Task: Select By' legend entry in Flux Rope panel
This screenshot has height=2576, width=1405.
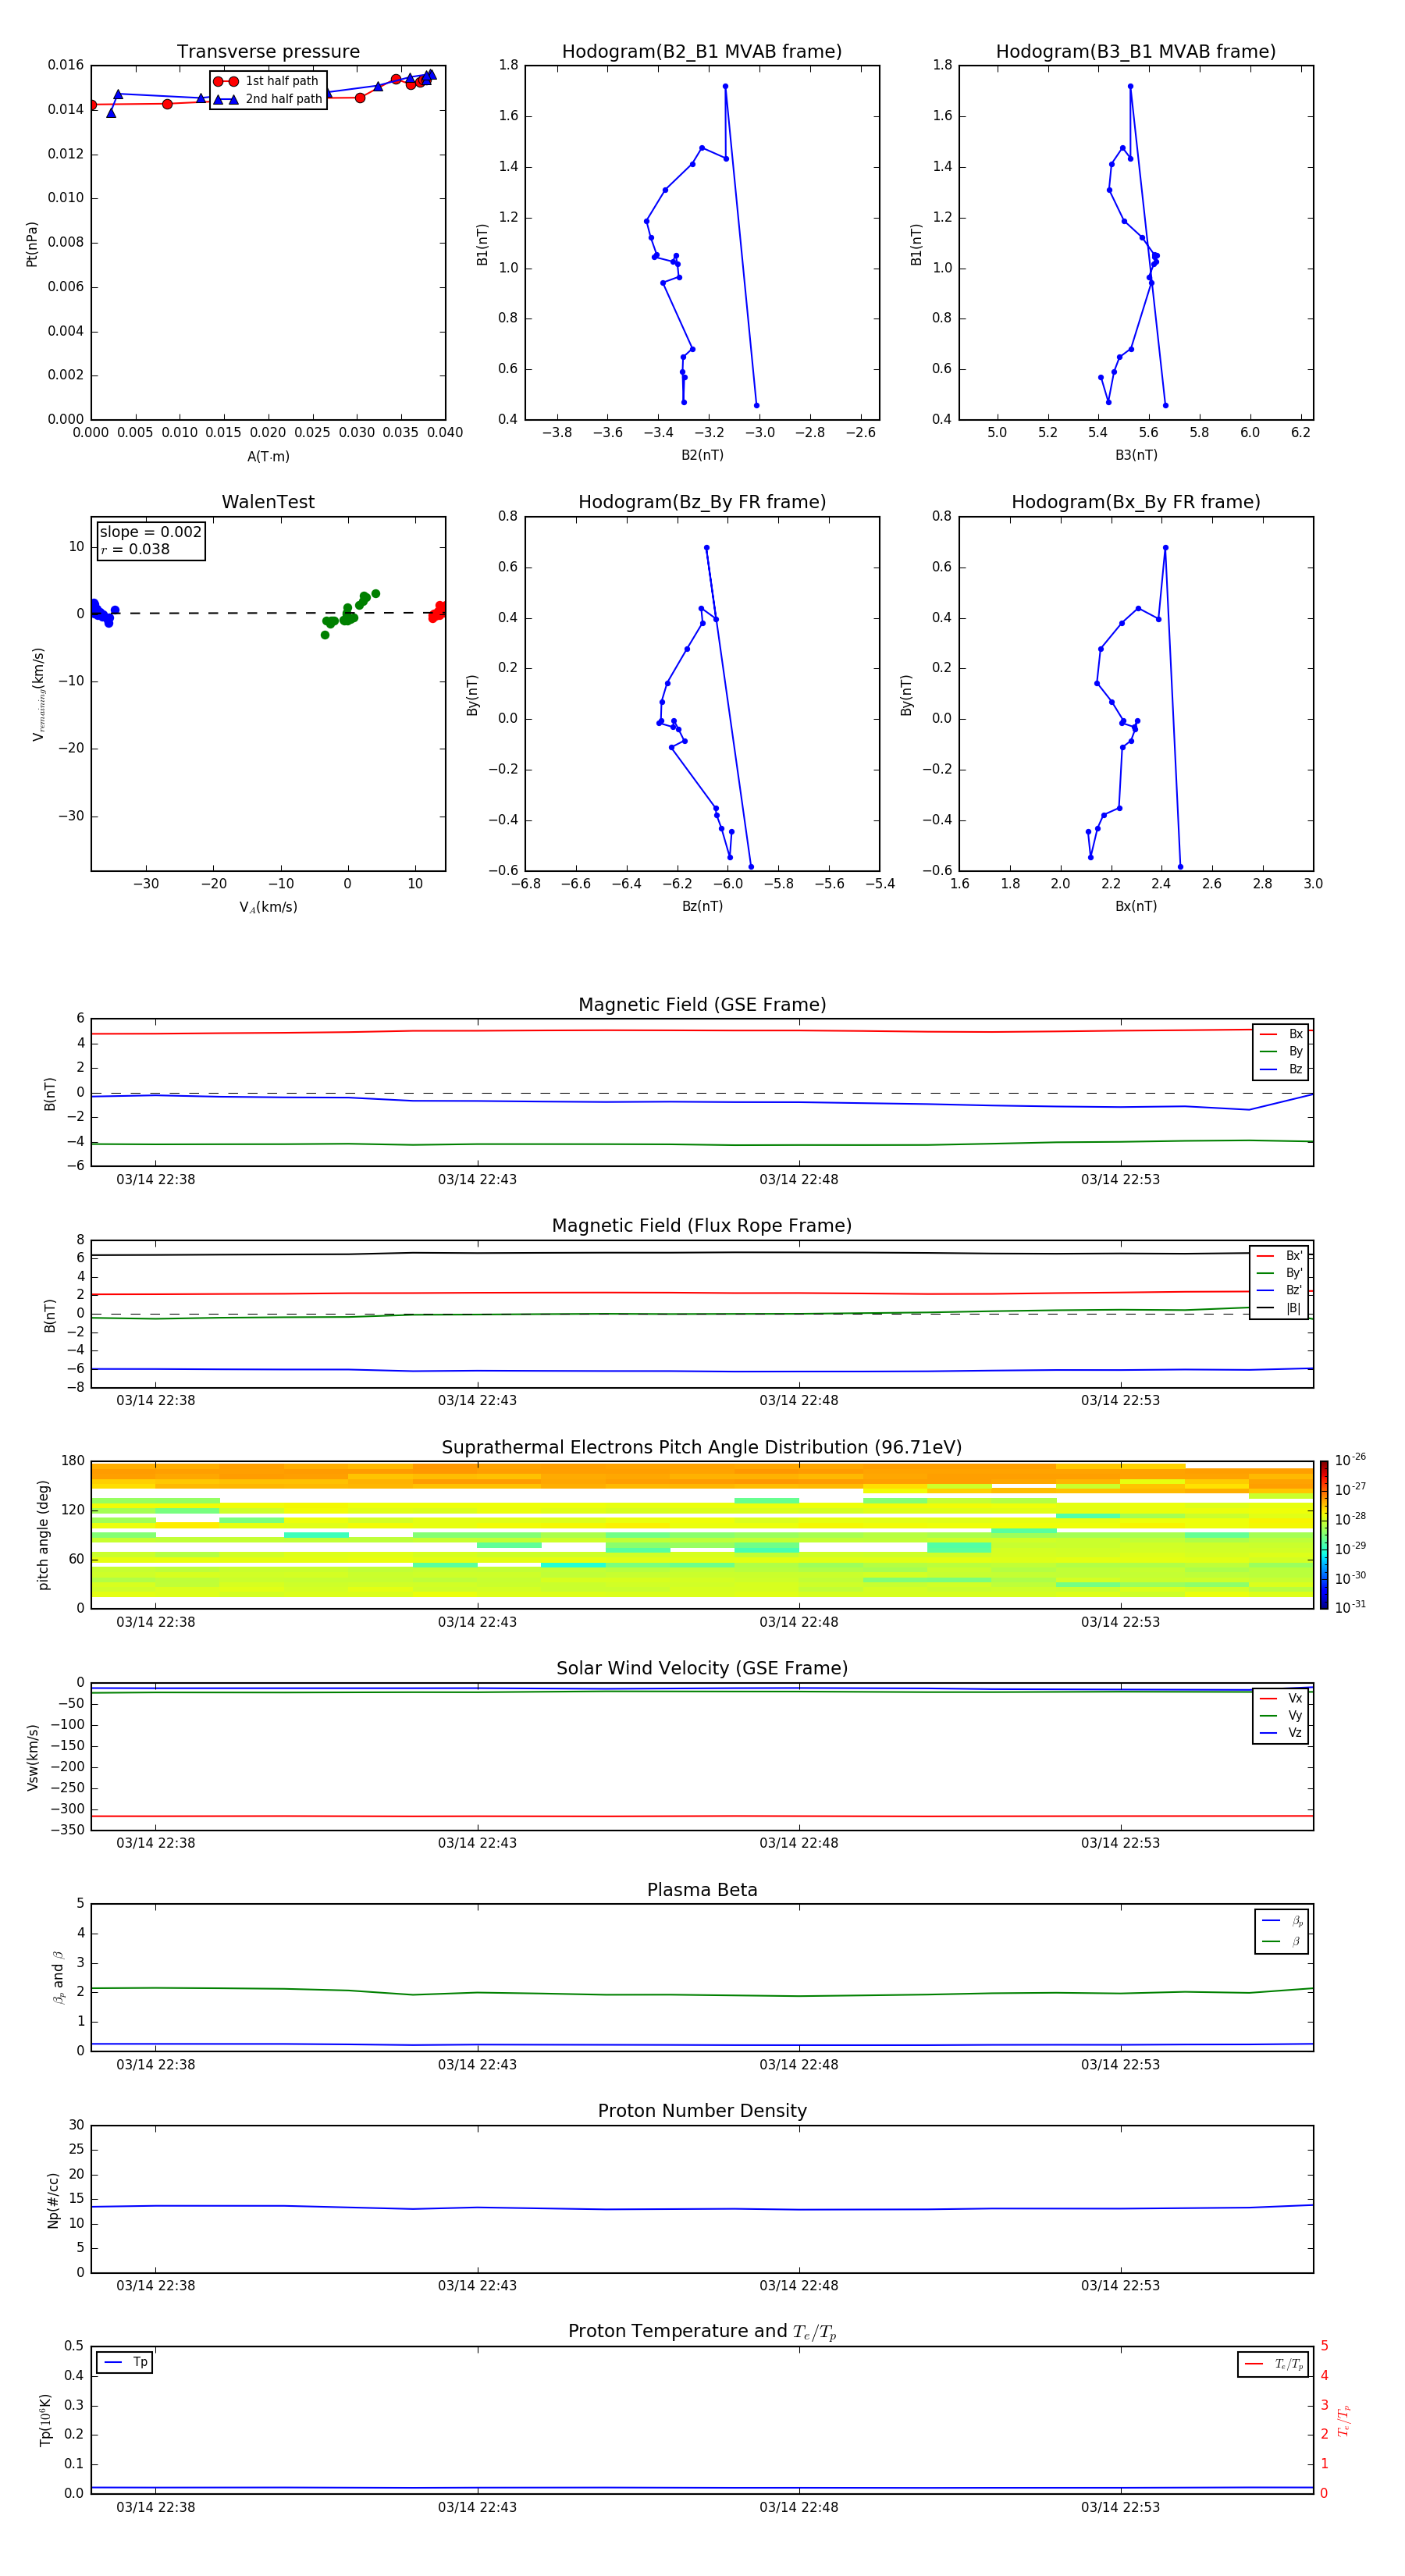Action: point(1280,1274)
